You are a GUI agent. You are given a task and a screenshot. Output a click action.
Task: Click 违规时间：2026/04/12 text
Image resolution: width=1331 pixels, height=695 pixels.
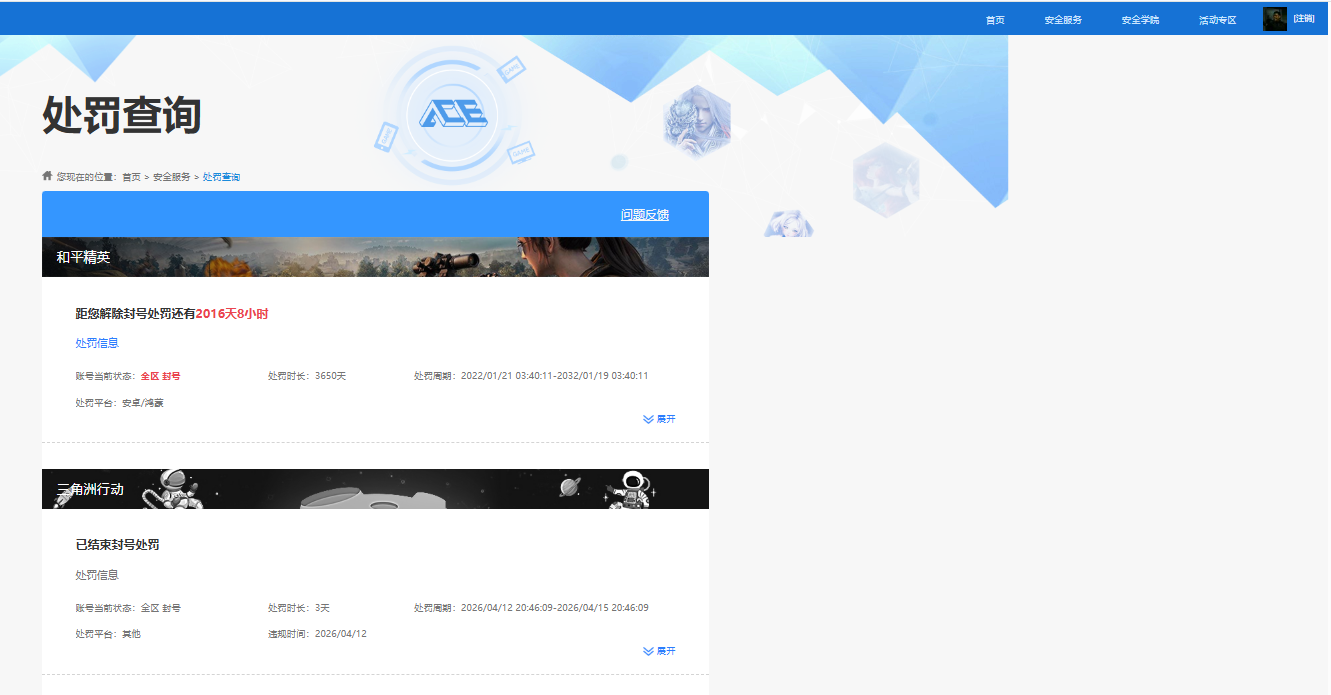pos(317,634)
